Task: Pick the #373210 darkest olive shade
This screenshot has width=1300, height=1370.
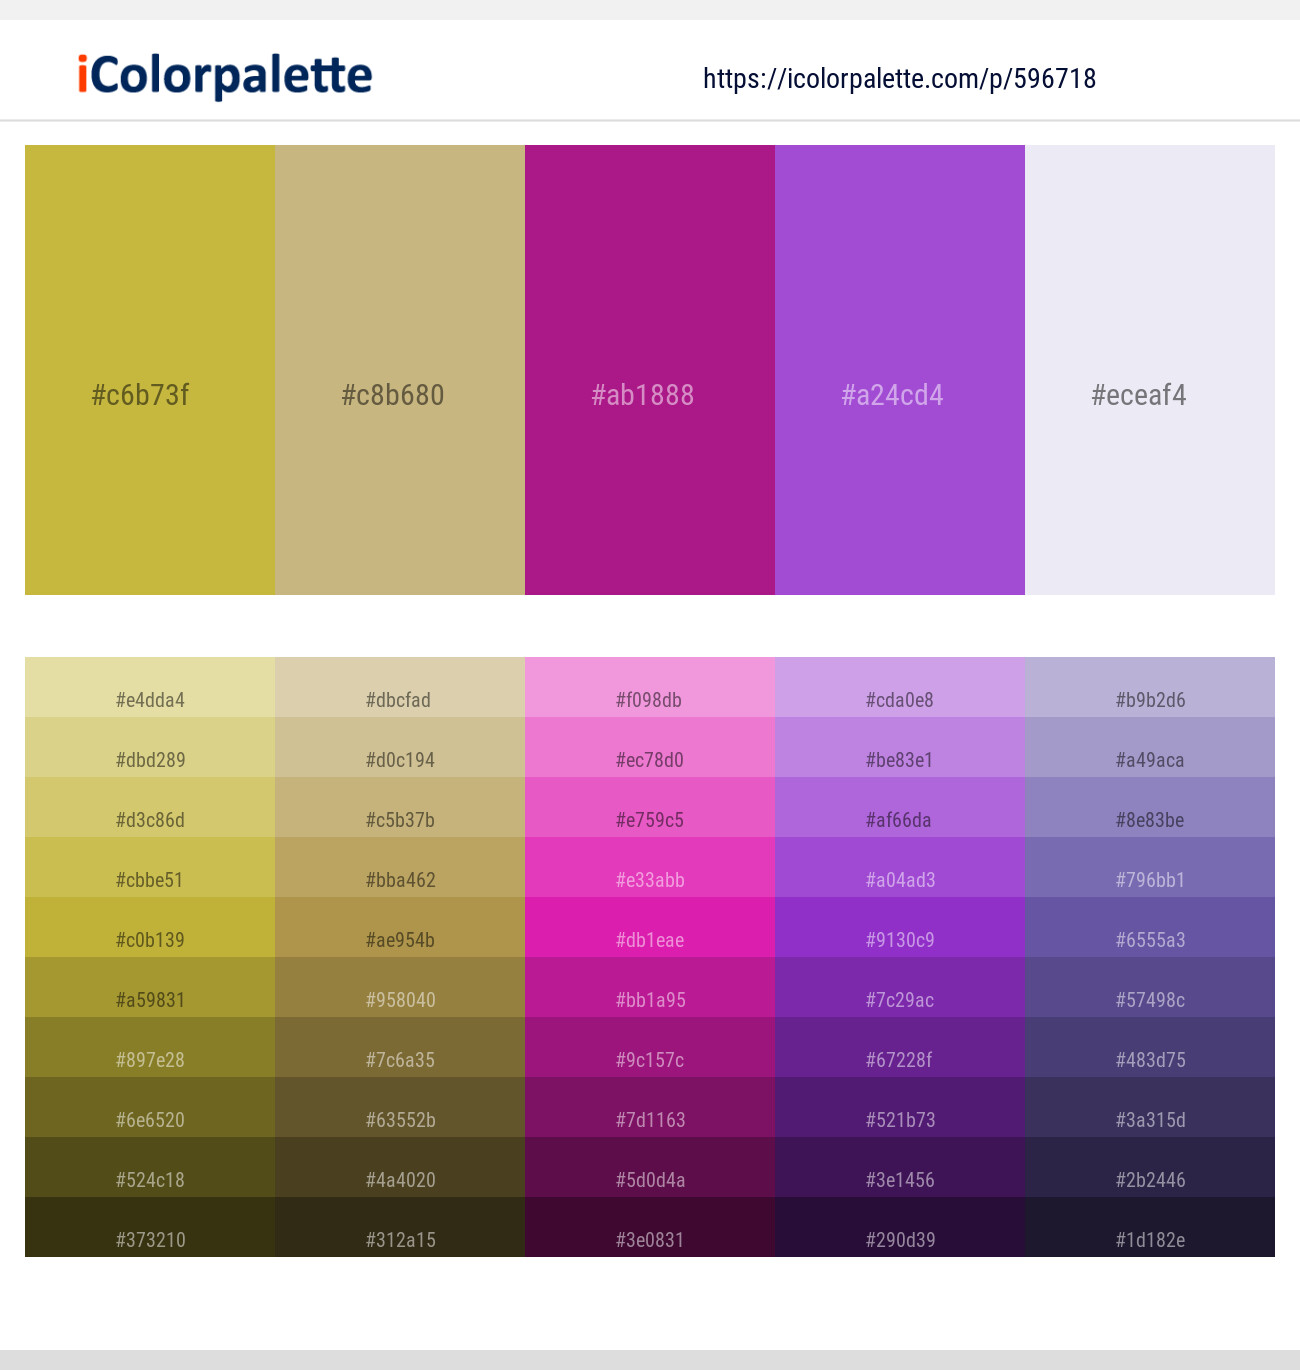Action: (x=150, y=1228)
